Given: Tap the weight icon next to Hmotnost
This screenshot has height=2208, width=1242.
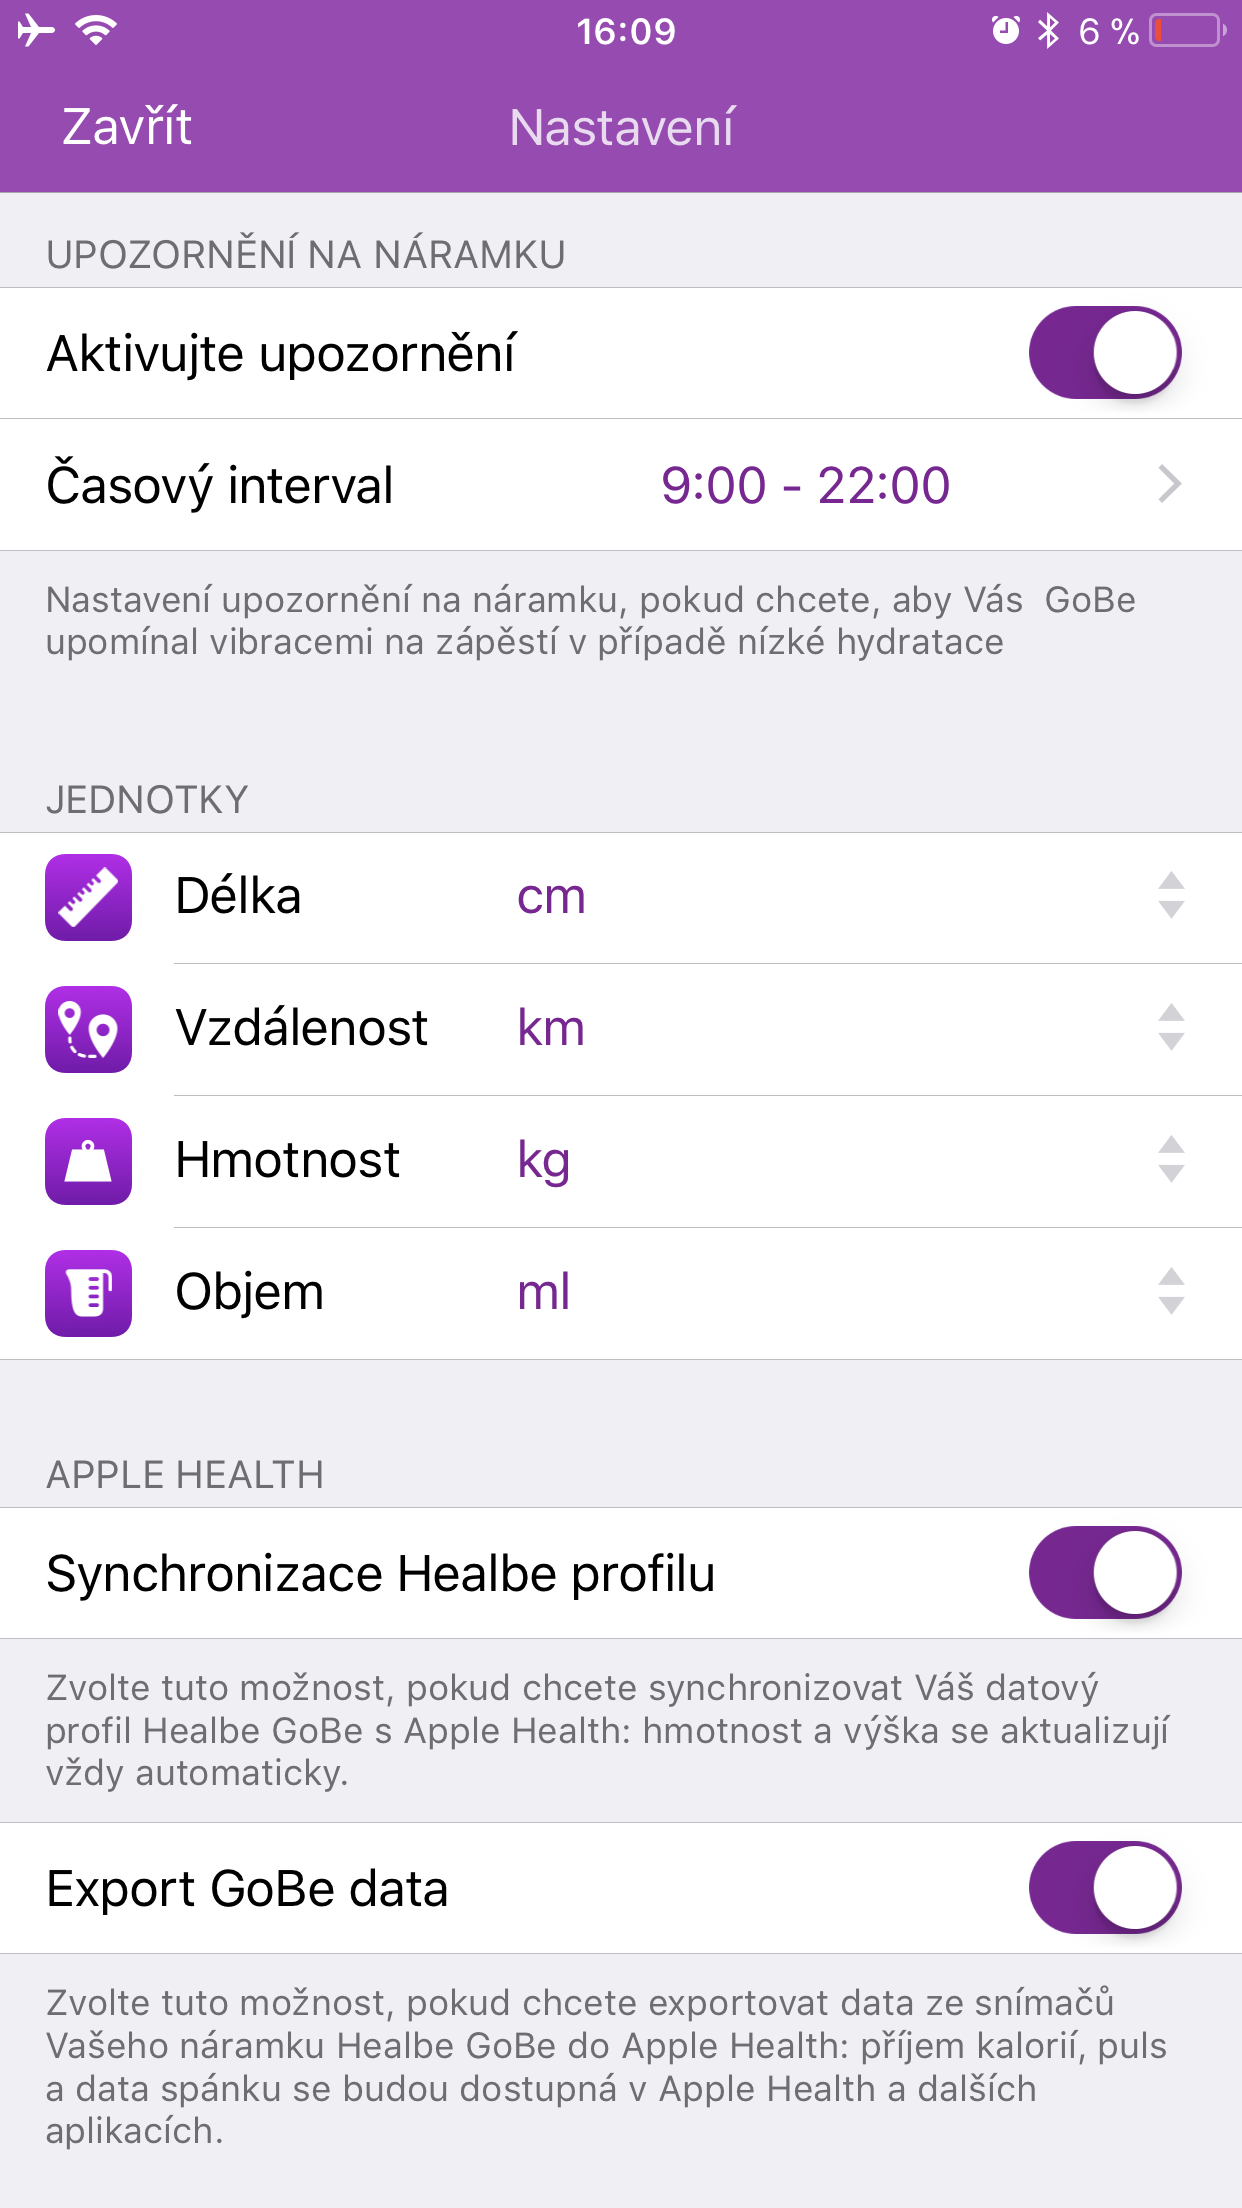Looking at the screenshot, I should [88, 1161].
